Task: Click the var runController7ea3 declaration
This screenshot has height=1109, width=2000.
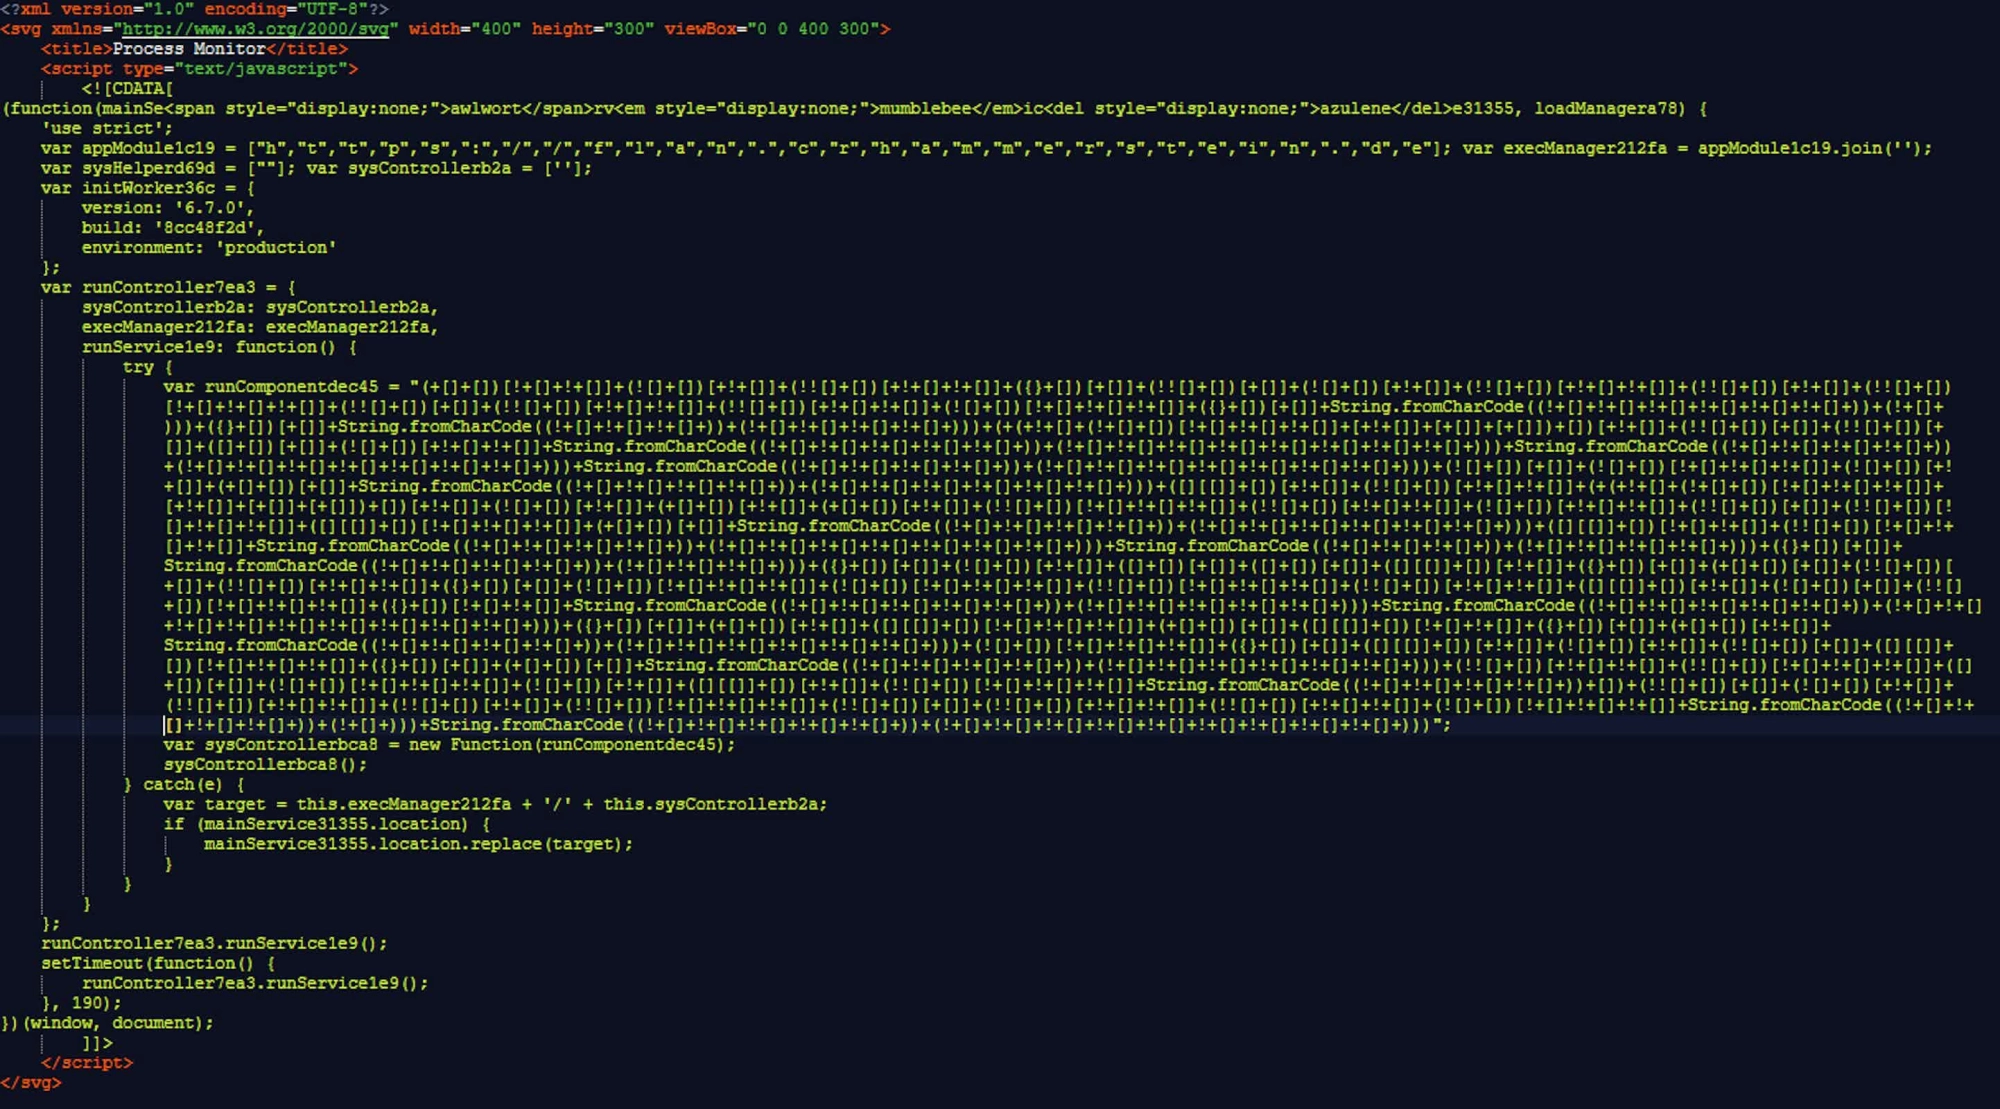Action: [168, 287]
